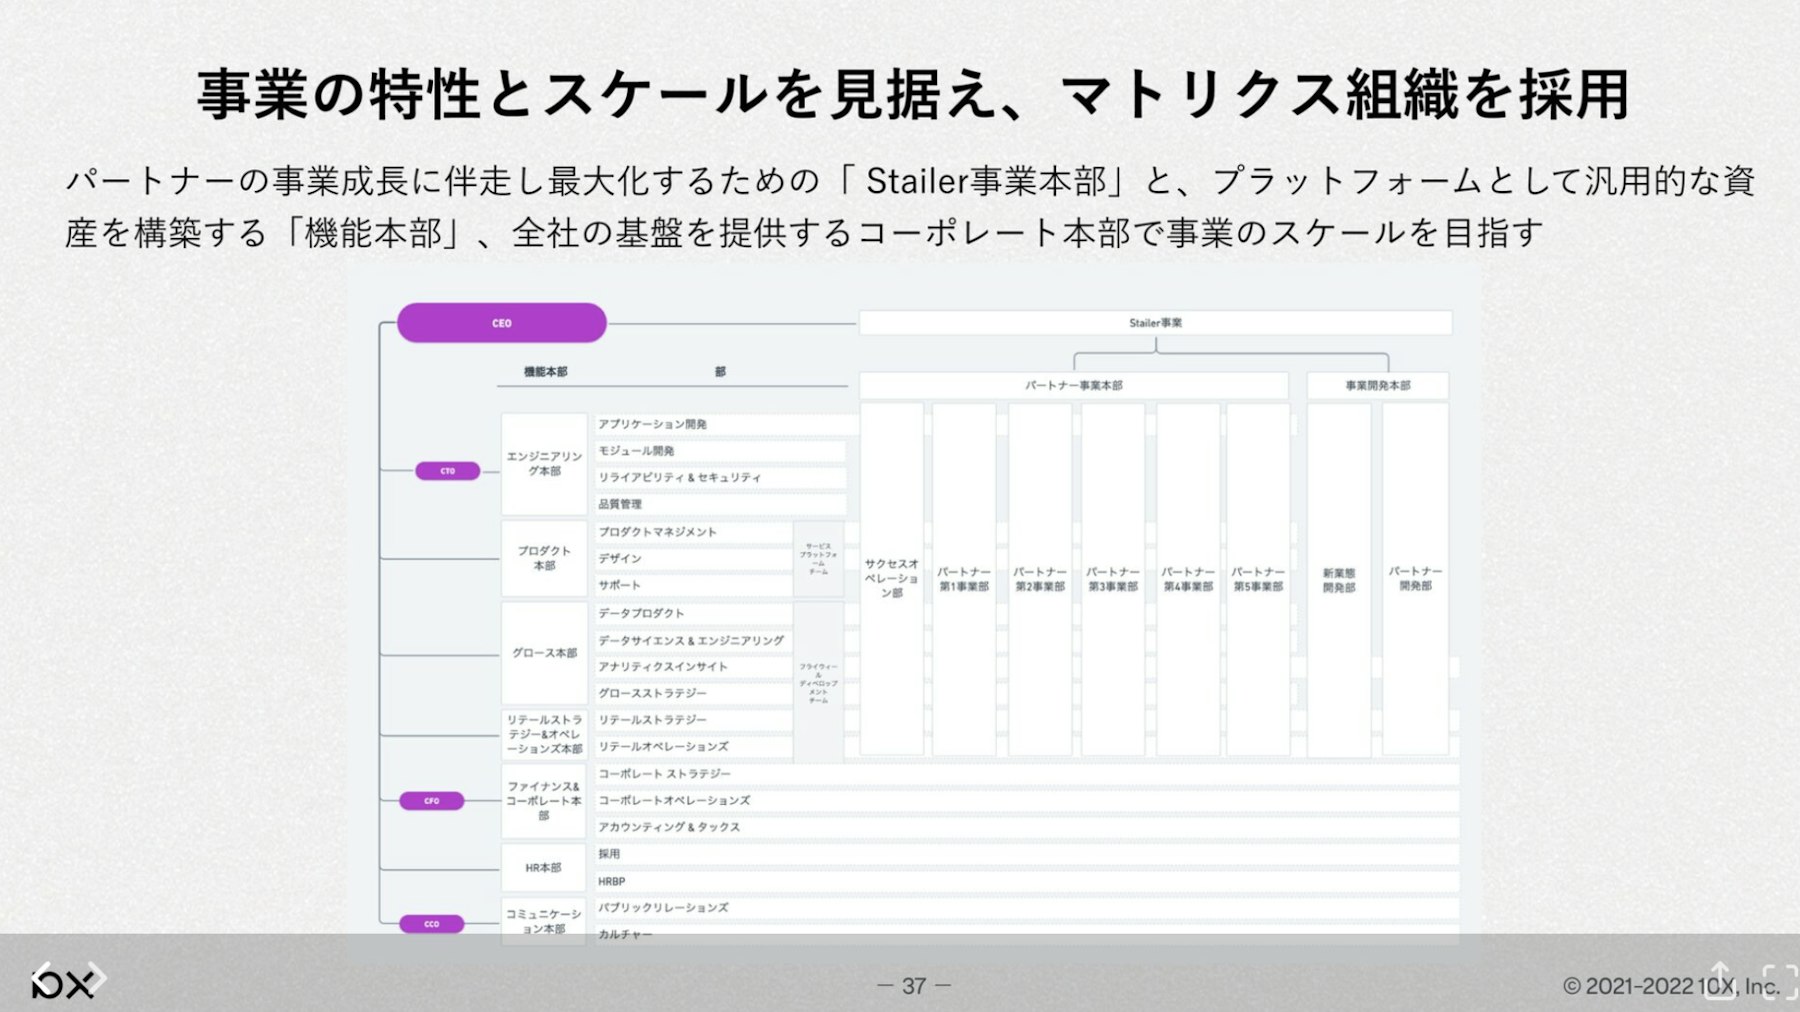Click the コーポレートオペレーションズ row

click(x=1026, y=801)
